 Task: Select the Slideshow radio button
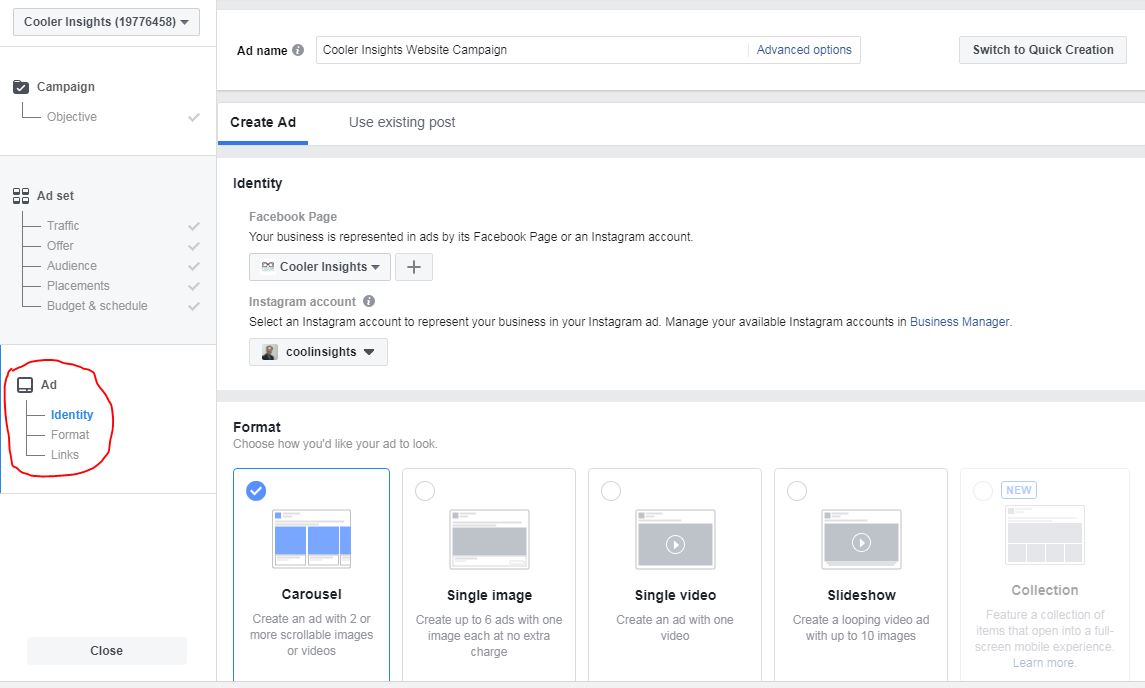797,491
